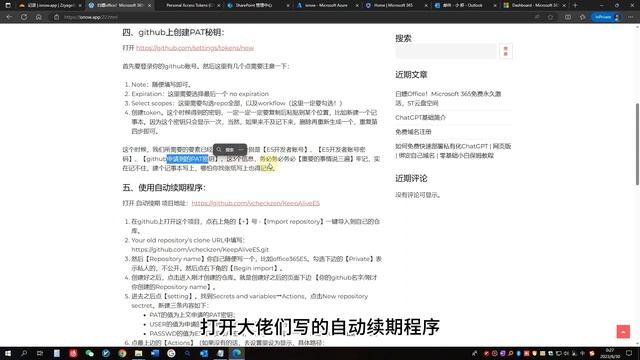The width and height of the screenshot is (640, 360).
Task: Open File Explorer from the taskbar
Action: pyautogui.click(x=138, y=353)
